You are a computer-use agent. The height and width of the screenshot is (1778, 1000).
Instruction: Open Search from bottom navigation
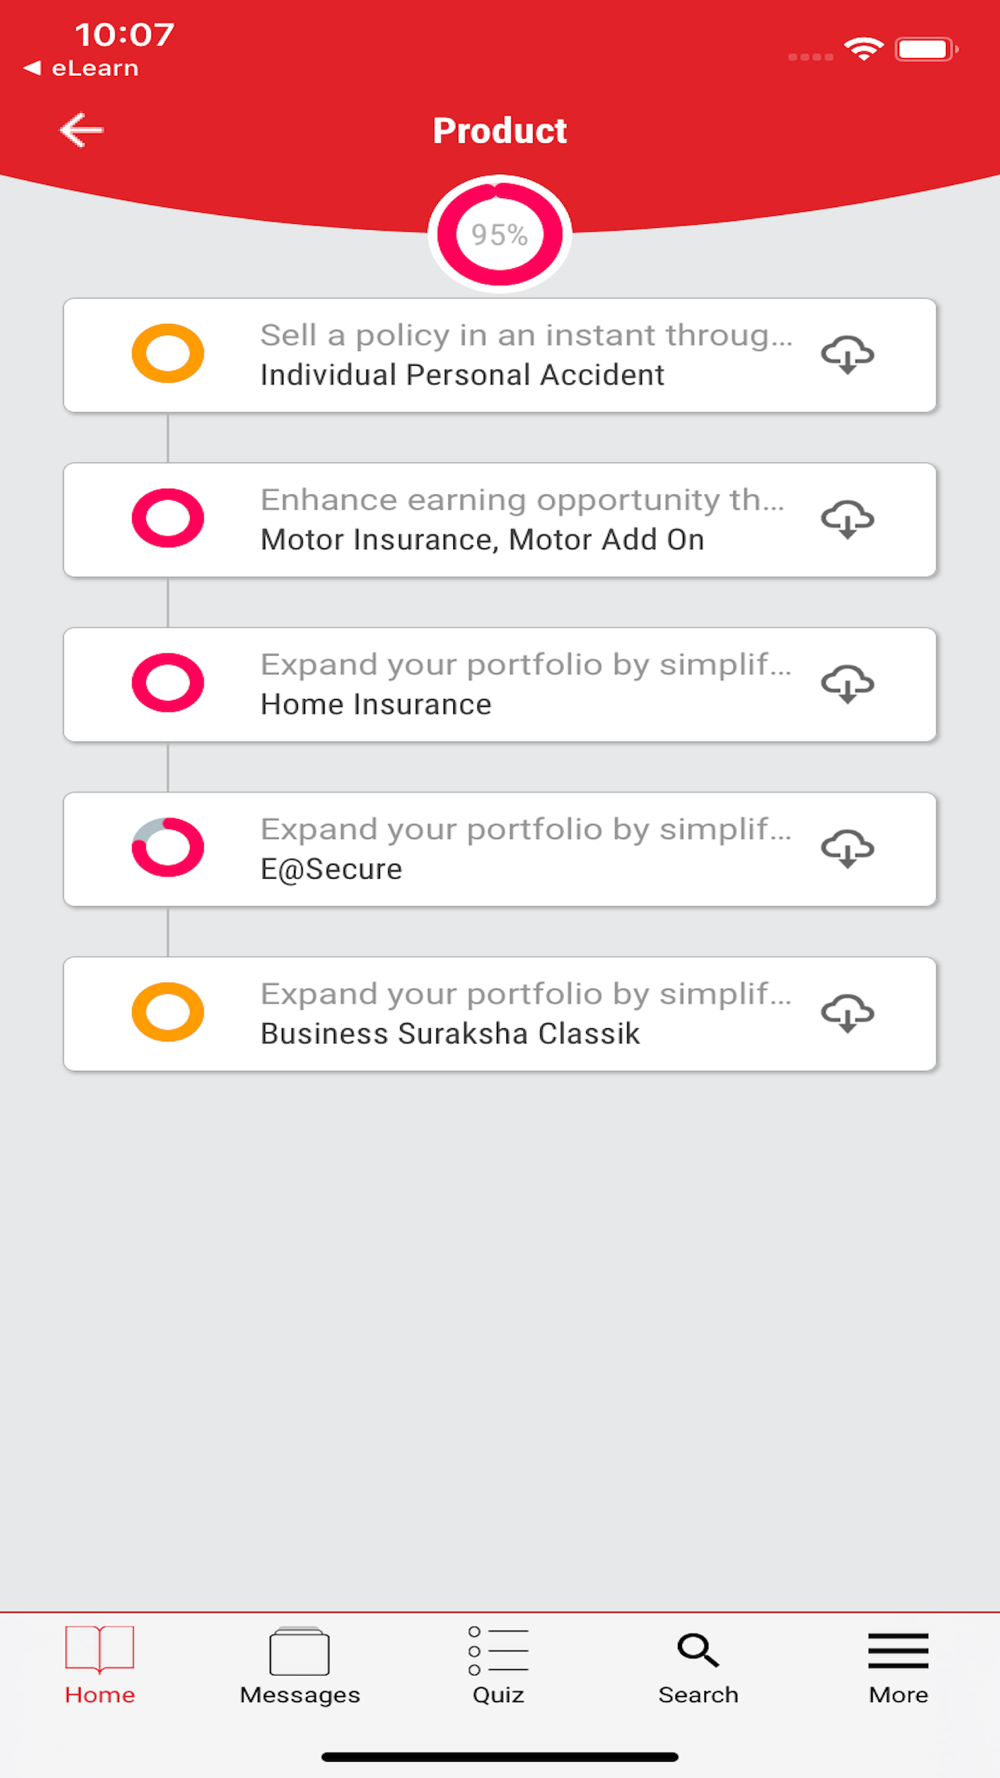click(x=698, y=1666)
